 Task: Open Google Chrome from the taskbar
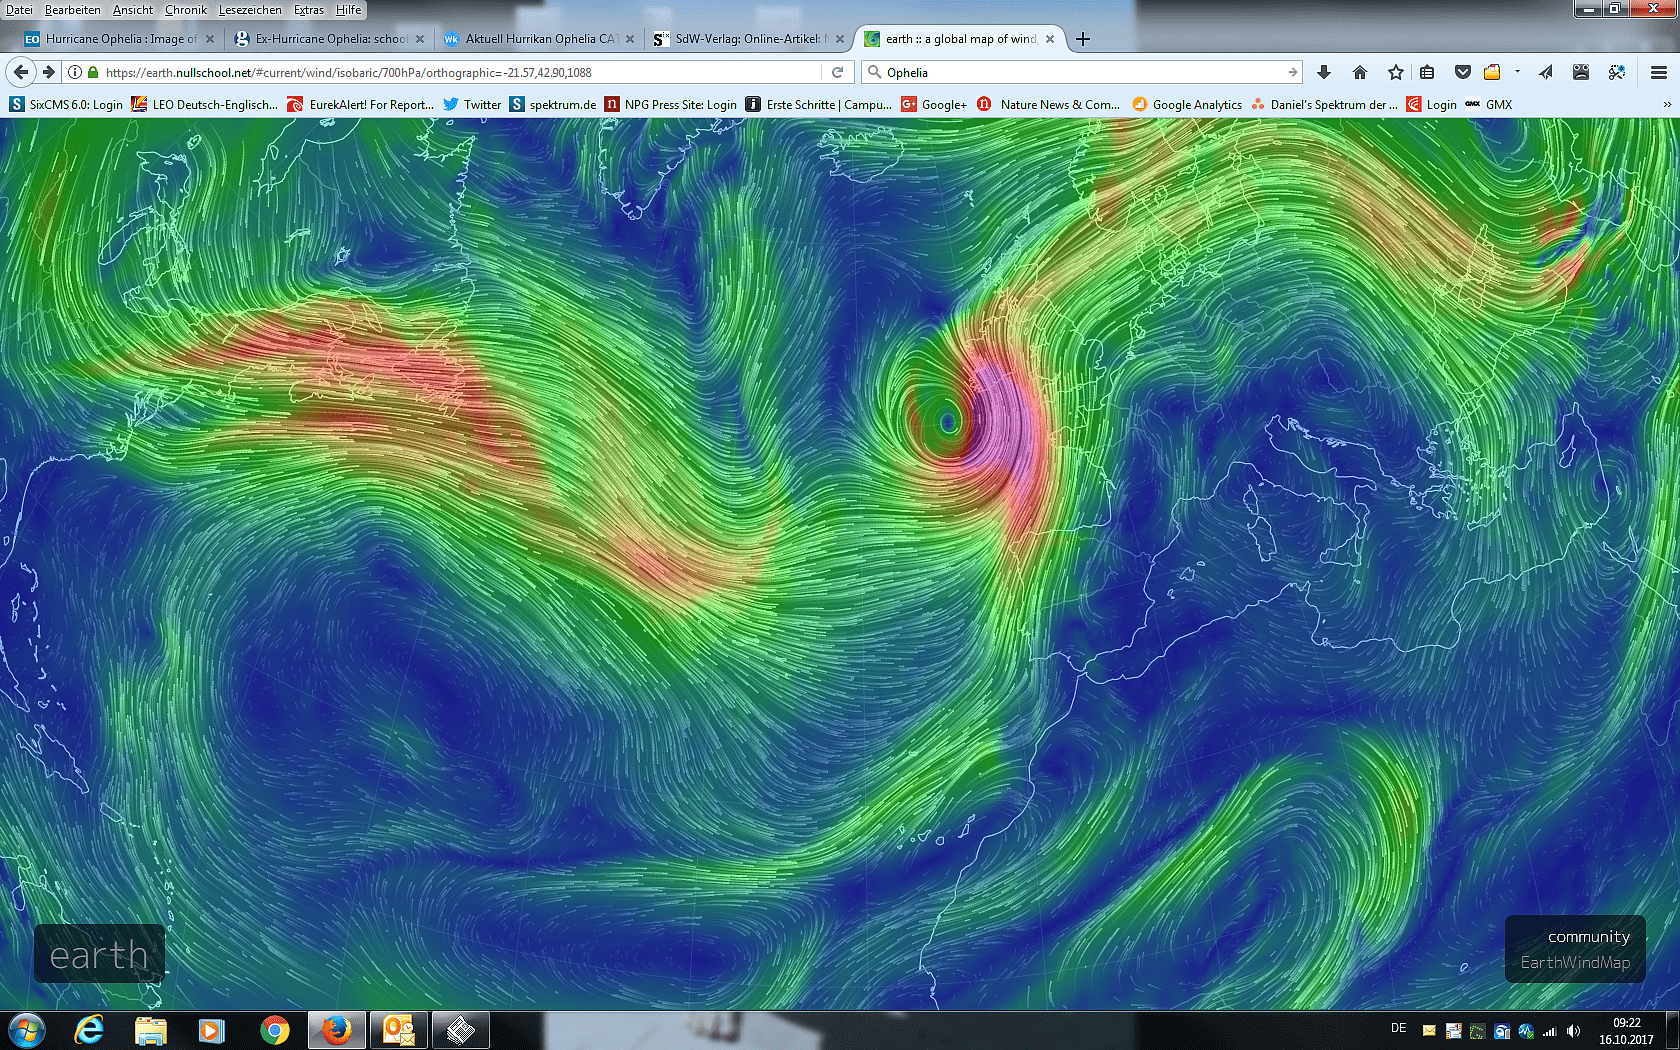coord(274,1030)
